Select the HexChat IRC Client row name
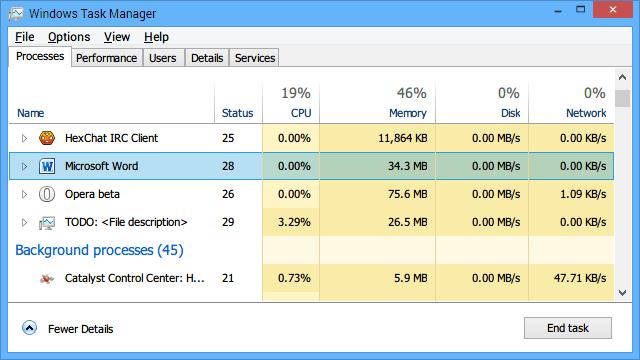Viewport: 640px width, 360px height. [x=111, y=138]
